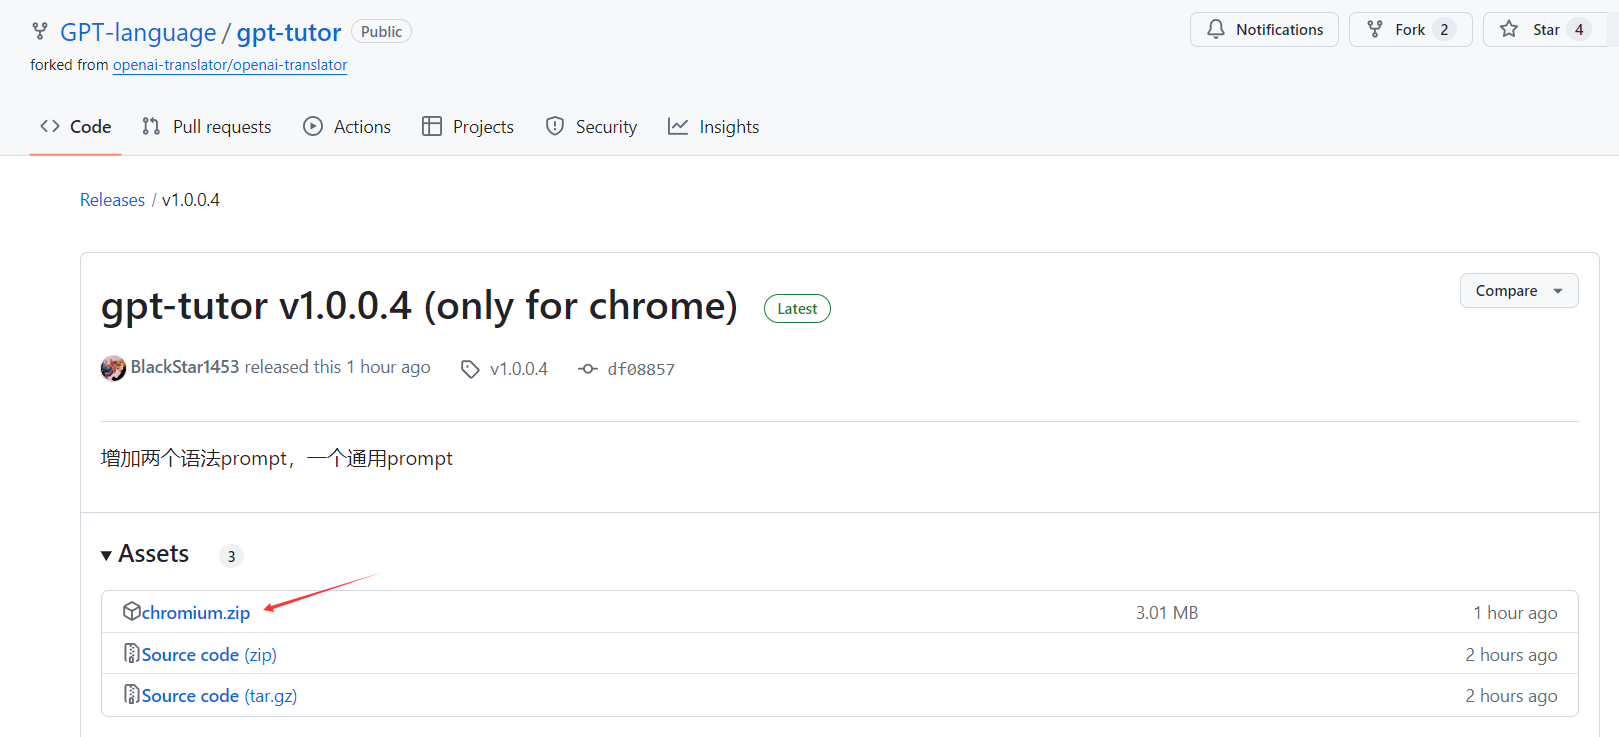Click the 3.01 MB file size
Image resolution: width=1619 pixels, height=737 pixels.
1167,613
